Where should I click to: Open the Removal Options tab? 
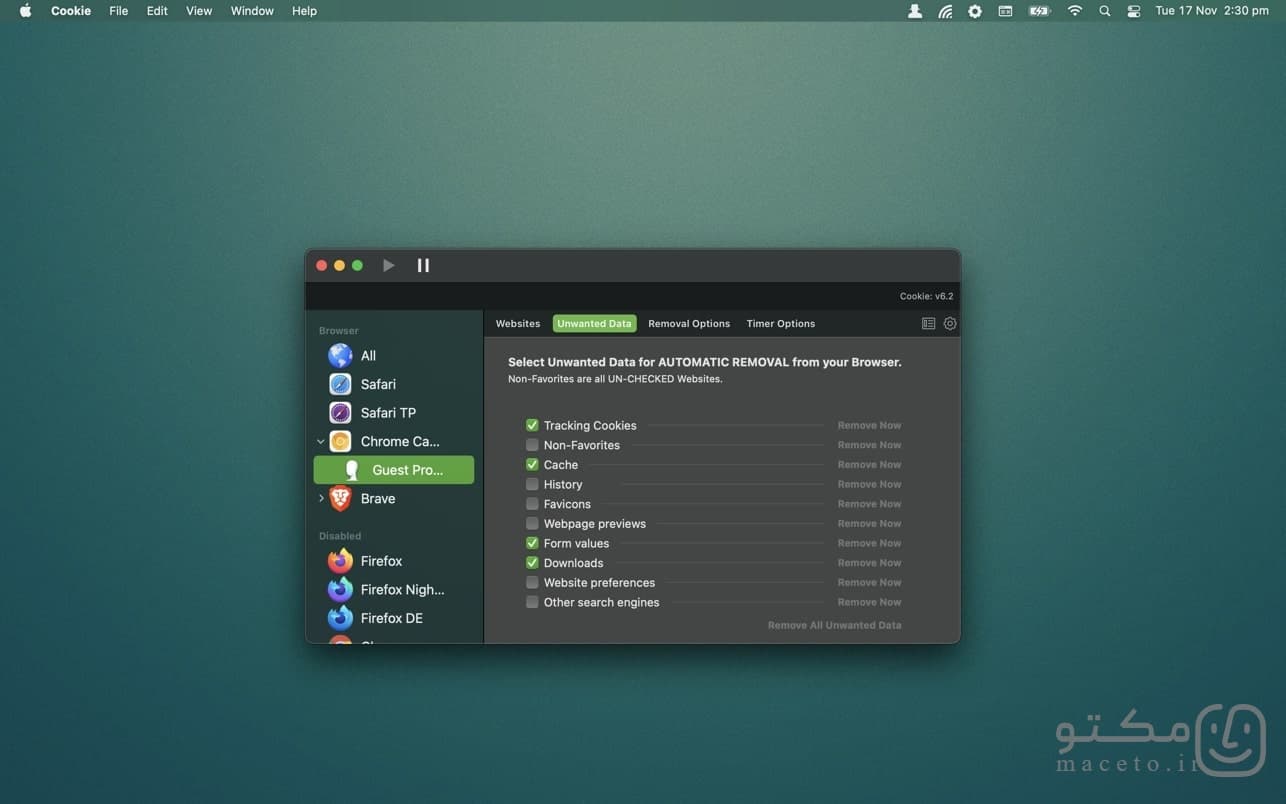pos(689,324)
